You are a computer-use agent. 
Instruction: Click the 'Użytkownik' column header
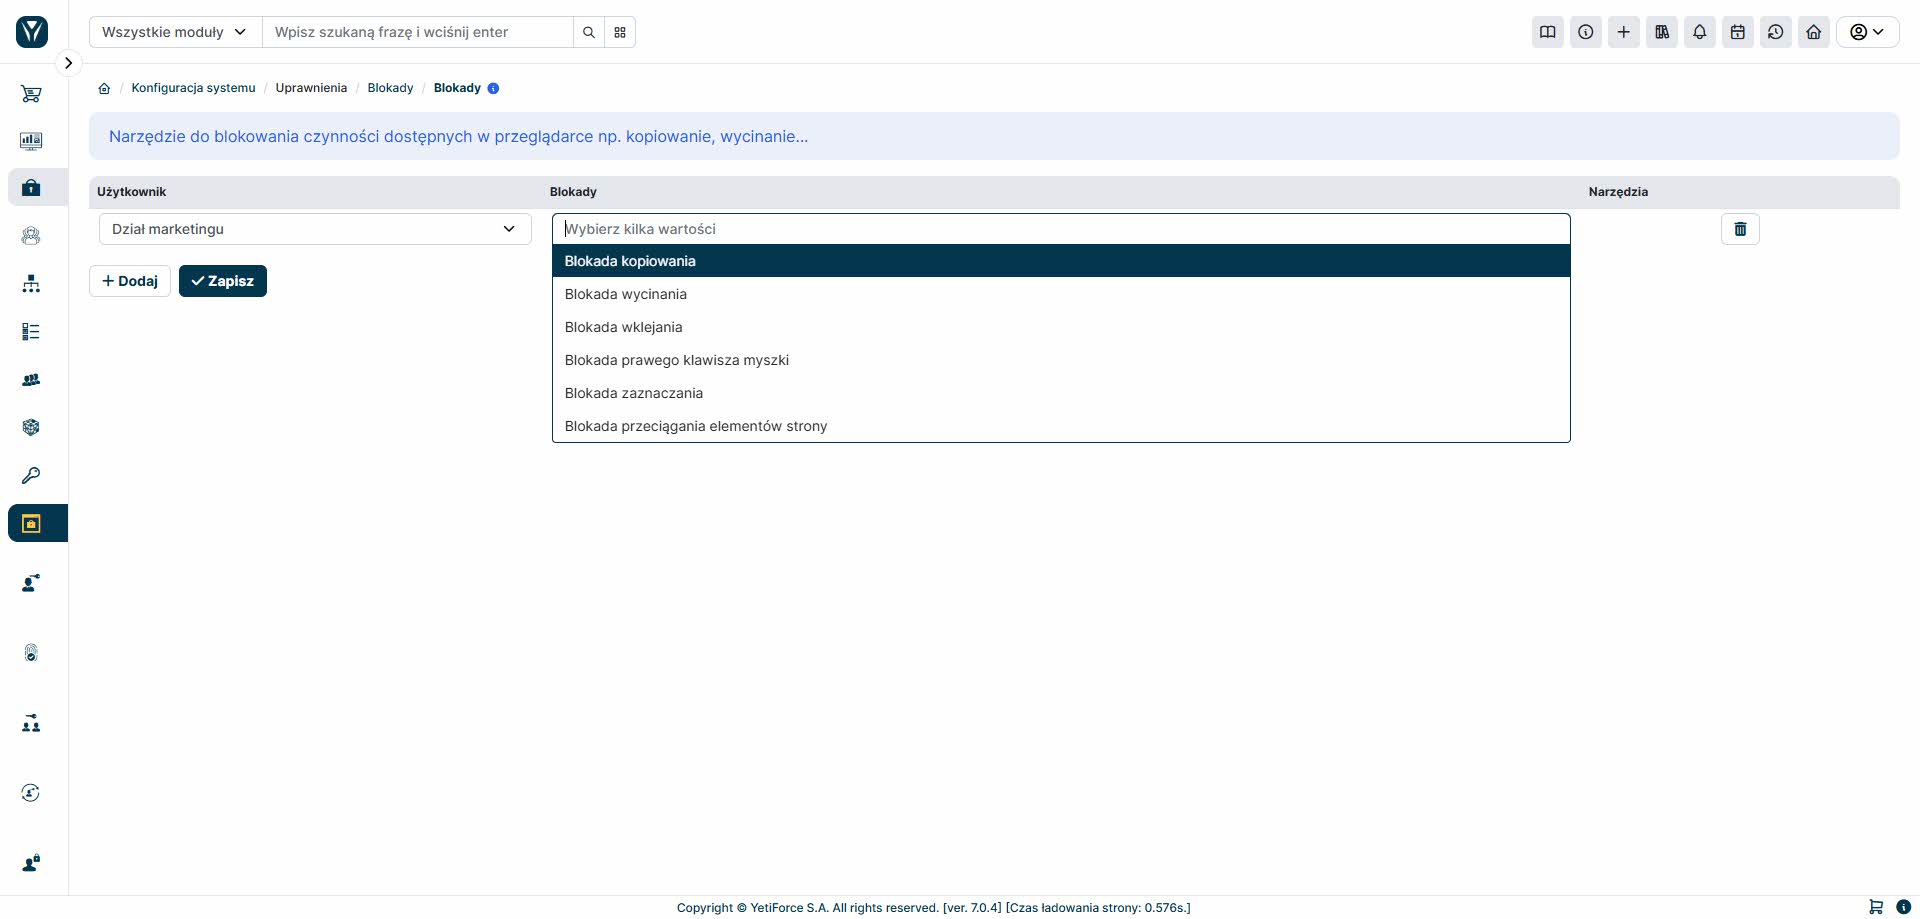point(131,192)
